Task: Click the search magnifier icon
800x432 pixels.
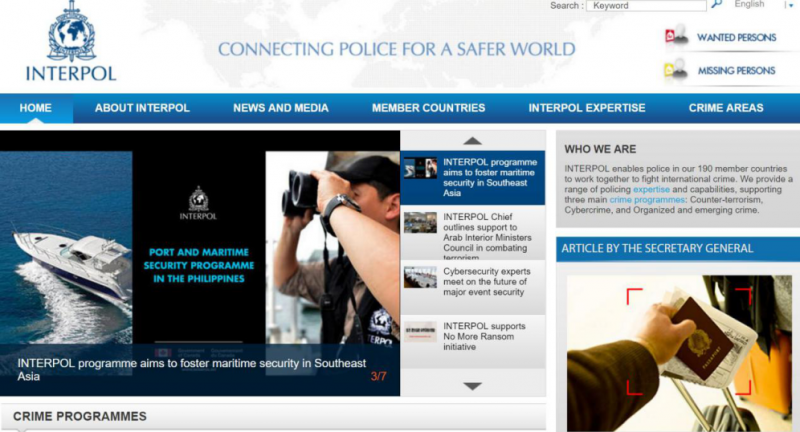Action: pyautogui.click(x=716, y=5)
